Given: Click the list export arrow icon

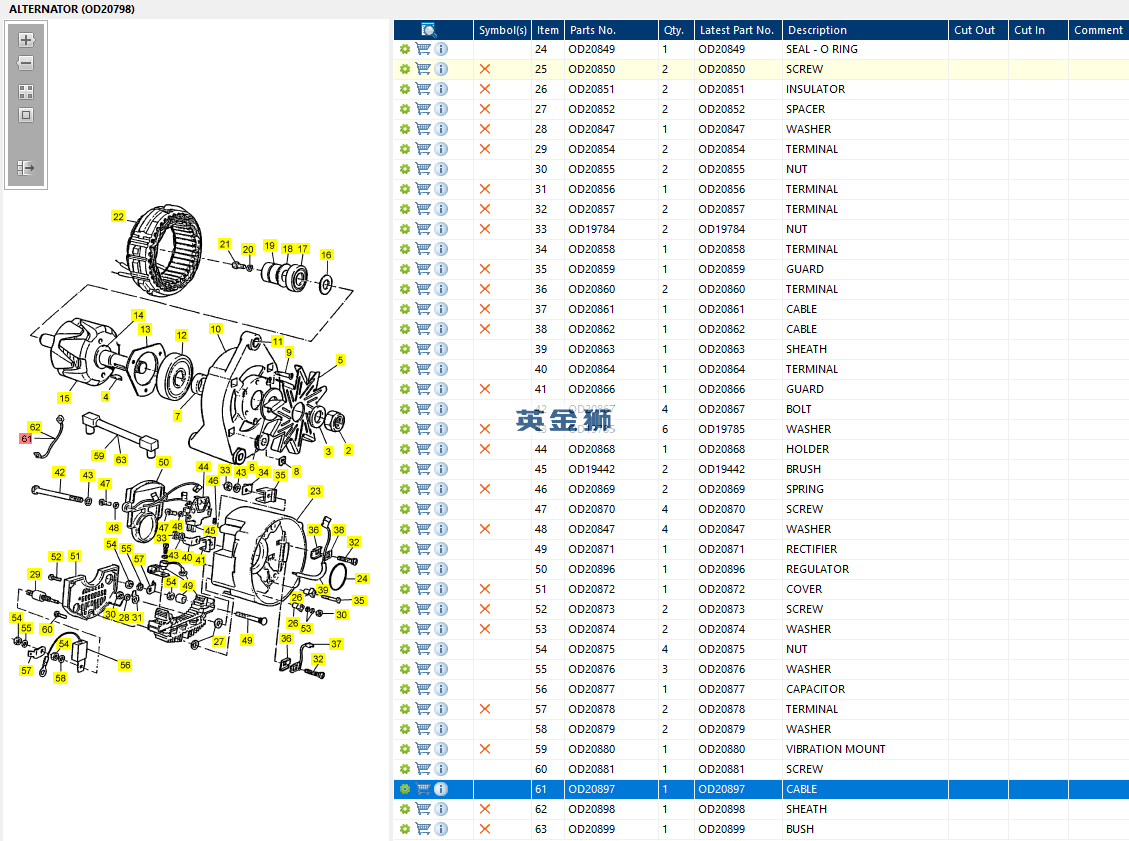Looking at the screenshot, I should click(26, 168).
